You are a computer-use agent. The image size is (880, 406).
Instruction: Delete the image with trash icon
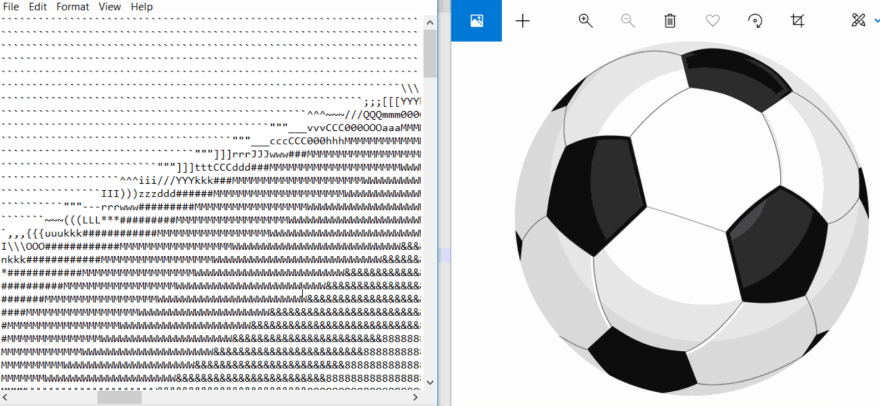(670, 21)
